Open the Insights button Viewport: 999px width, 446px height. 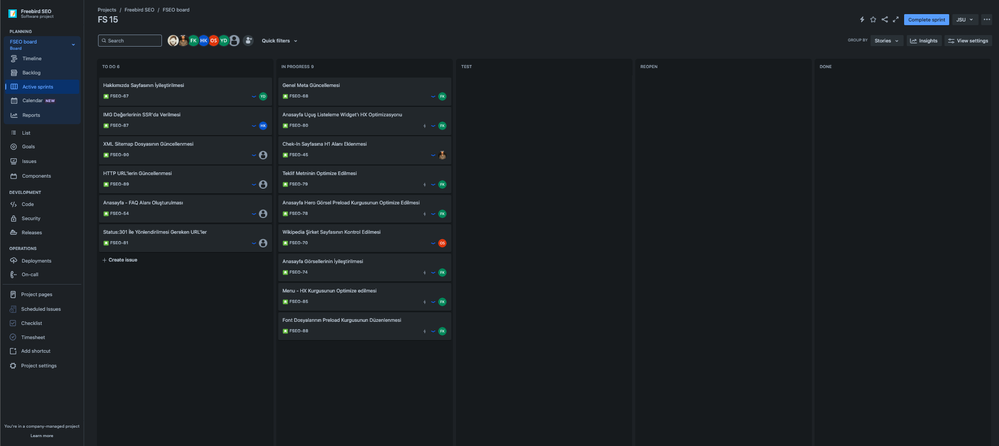[924, 41]
